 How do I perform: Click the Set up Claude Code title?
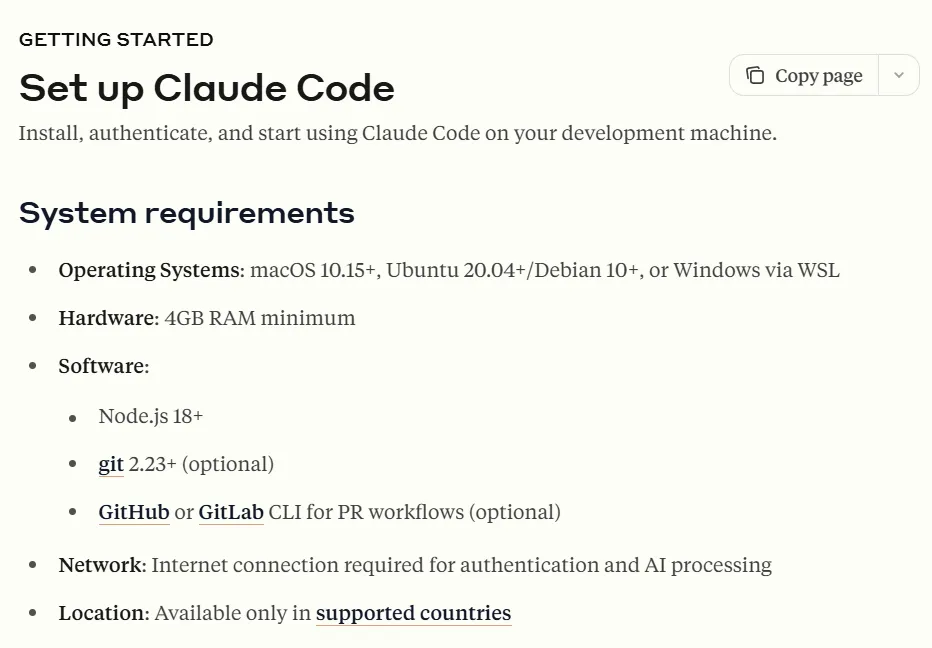(x=207, y=89)
